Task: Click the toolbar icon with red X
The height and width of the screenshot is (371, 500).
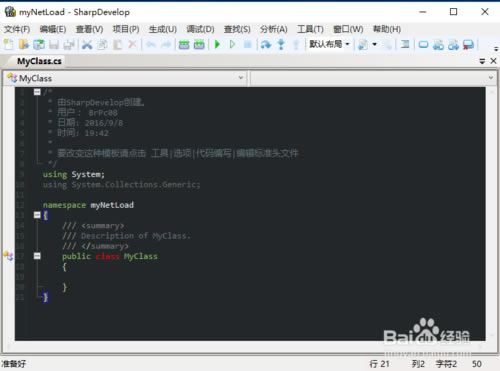Action: coord(468,44)
